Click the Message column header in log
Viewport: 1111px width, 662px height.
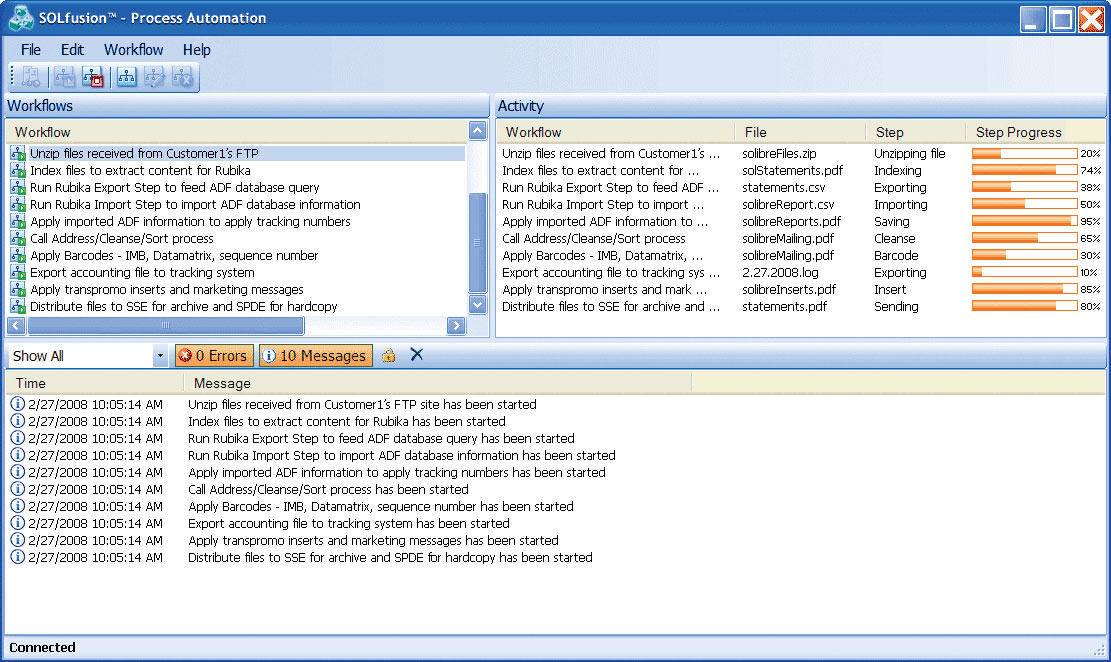pyautogui.click(x=438, y=383)
